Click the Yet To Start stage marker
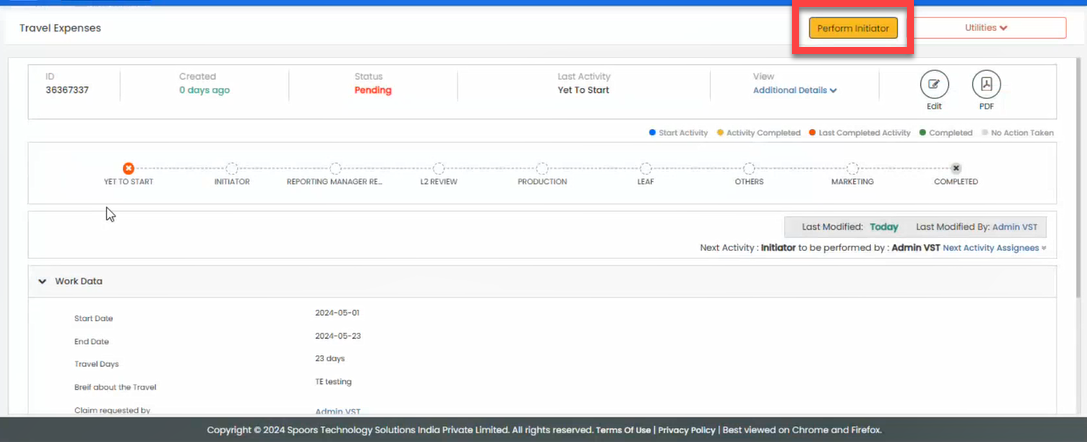Image resolution: width=1087 pixels, height=442 pixels. [128, 169]
